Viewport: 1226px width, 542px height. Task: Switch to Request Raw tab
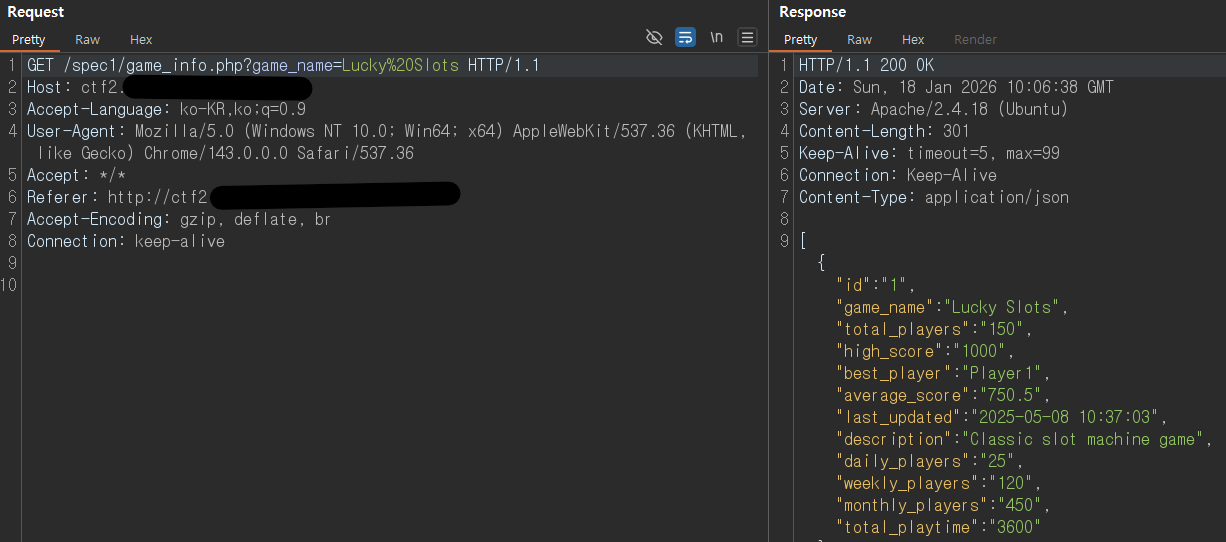click(x=88, y=40)
